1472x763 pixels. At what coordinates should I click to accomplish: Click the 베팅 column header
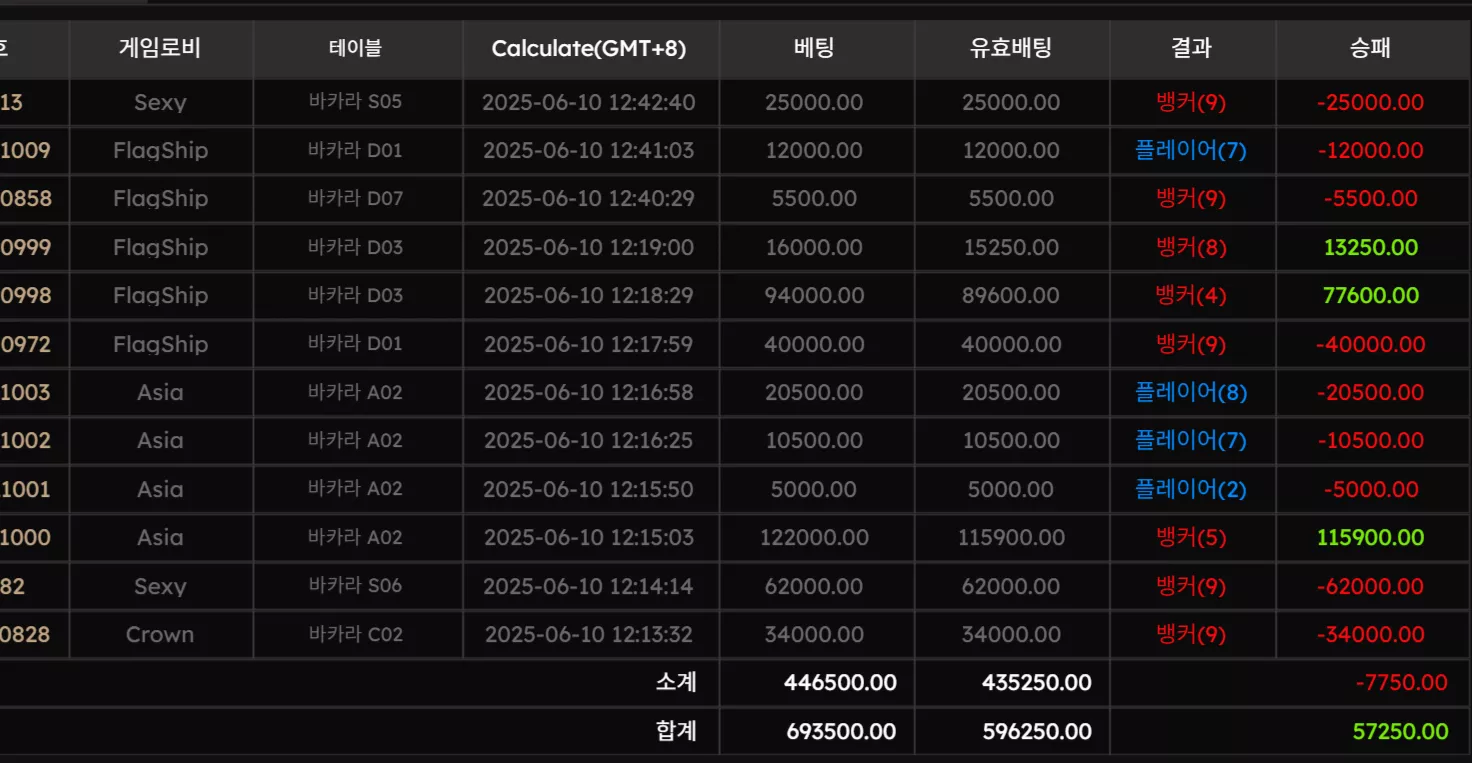815,48
